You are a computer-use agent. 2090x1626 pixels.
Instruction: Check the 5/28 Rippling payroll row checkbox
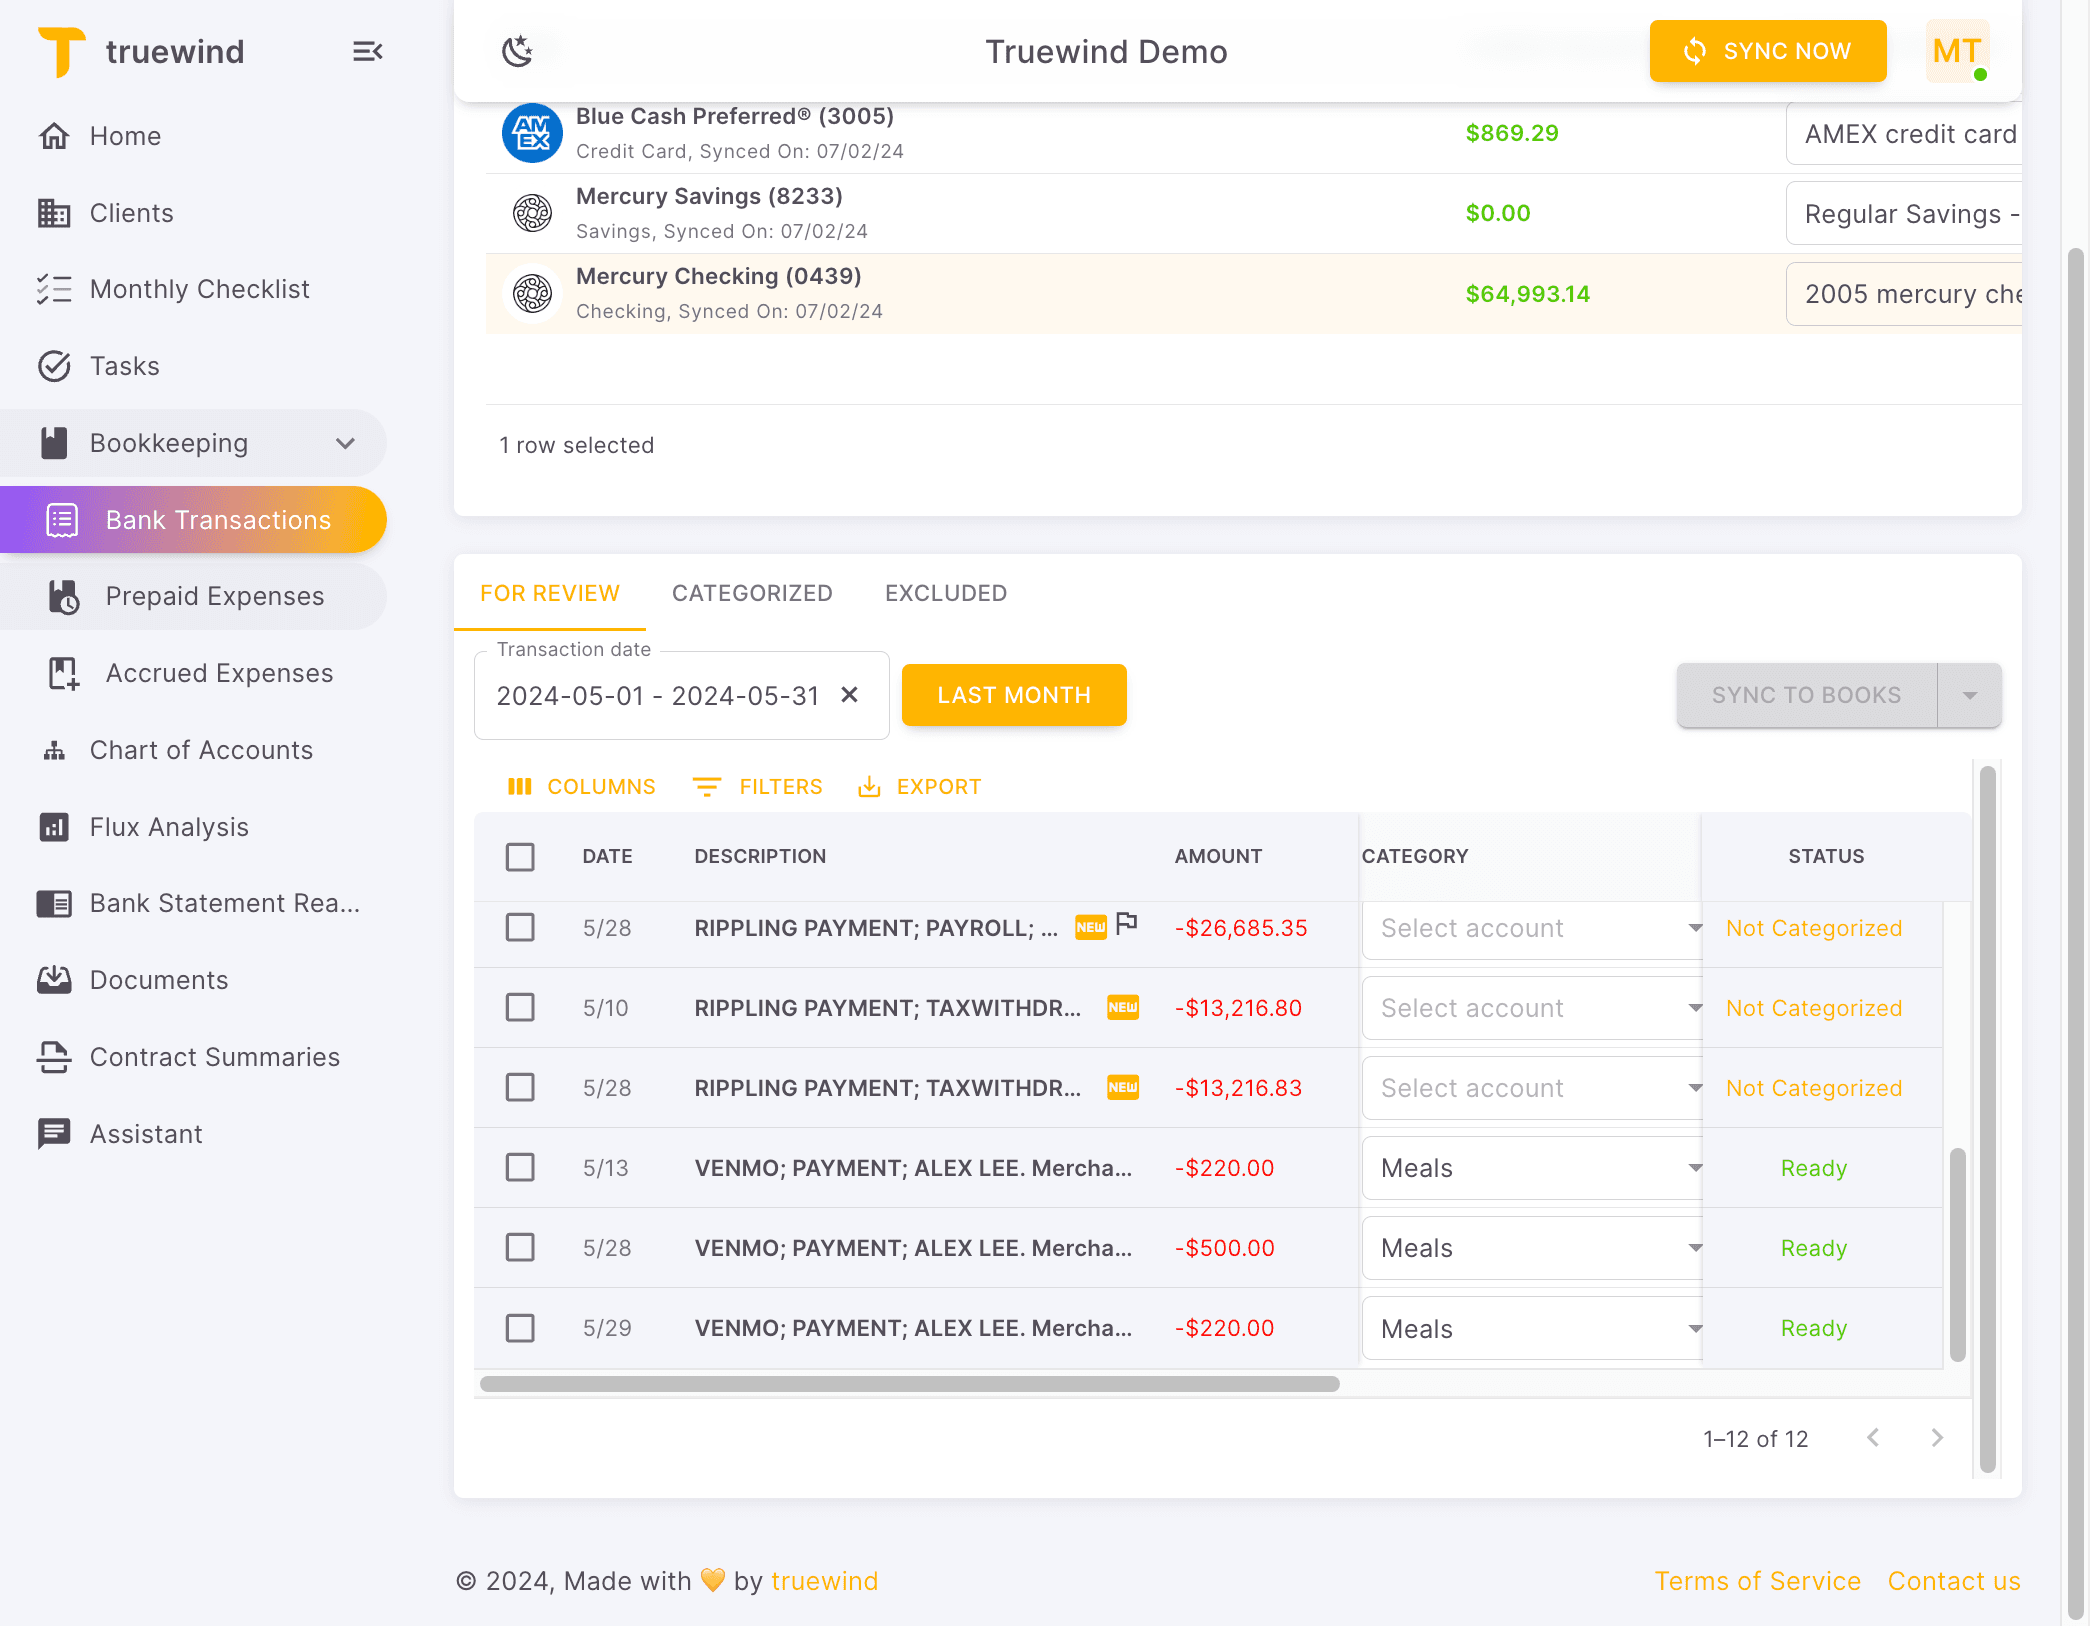click(x=520, y=928)
